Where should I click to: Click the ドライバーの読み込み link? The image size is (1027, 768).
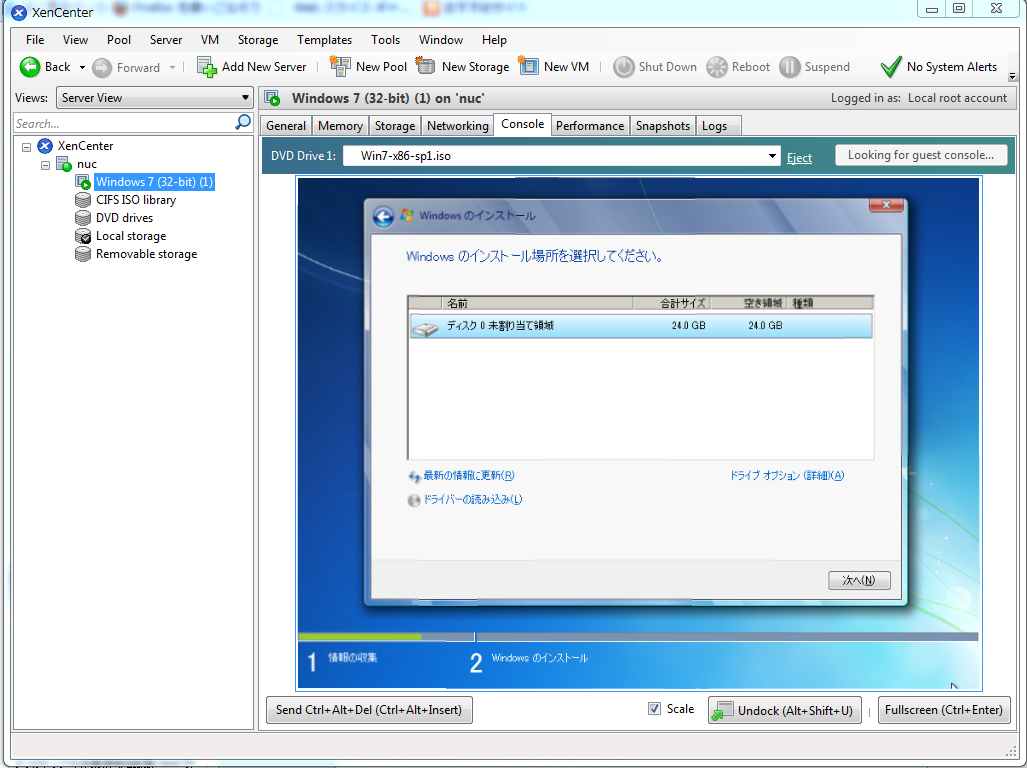pyautogui.click(x=472, y=500)
